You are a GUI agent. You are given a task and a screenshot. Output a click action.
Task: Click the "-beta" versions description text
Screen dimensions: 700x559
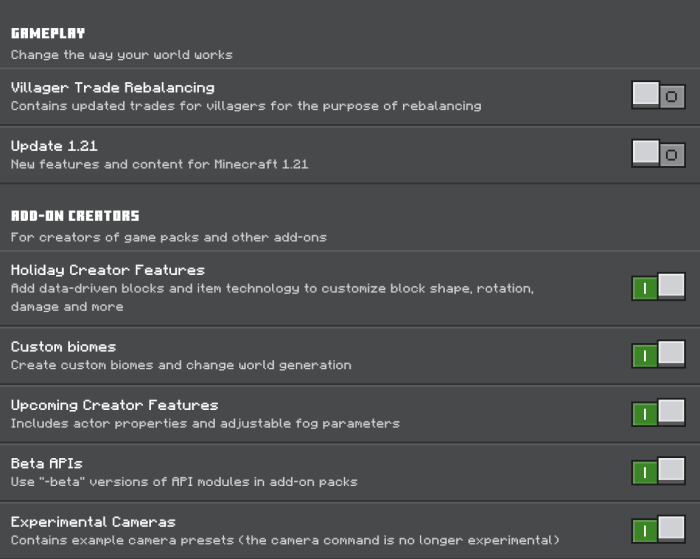click(x=184, y=482)
